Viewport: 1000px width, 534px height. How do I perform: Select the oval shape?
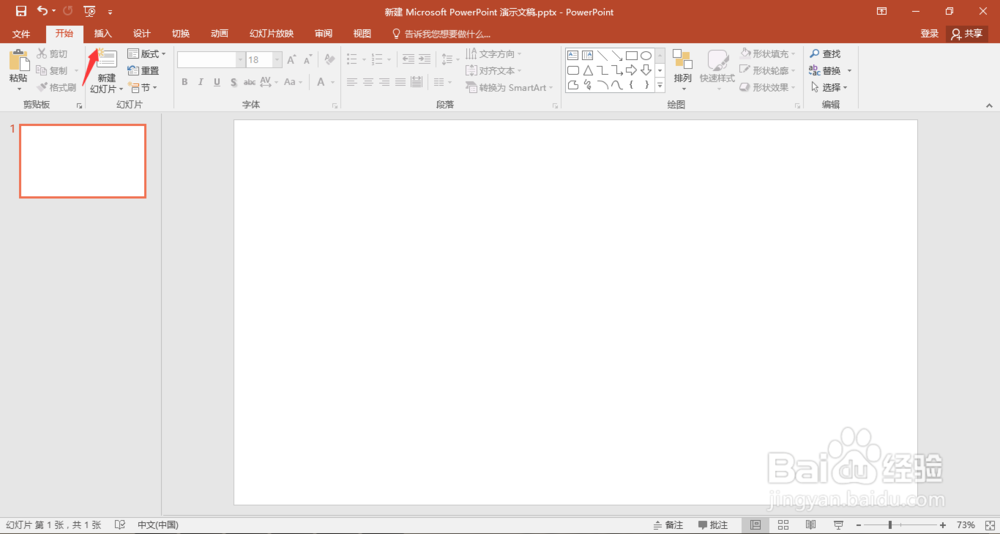[x=646, y=56]
